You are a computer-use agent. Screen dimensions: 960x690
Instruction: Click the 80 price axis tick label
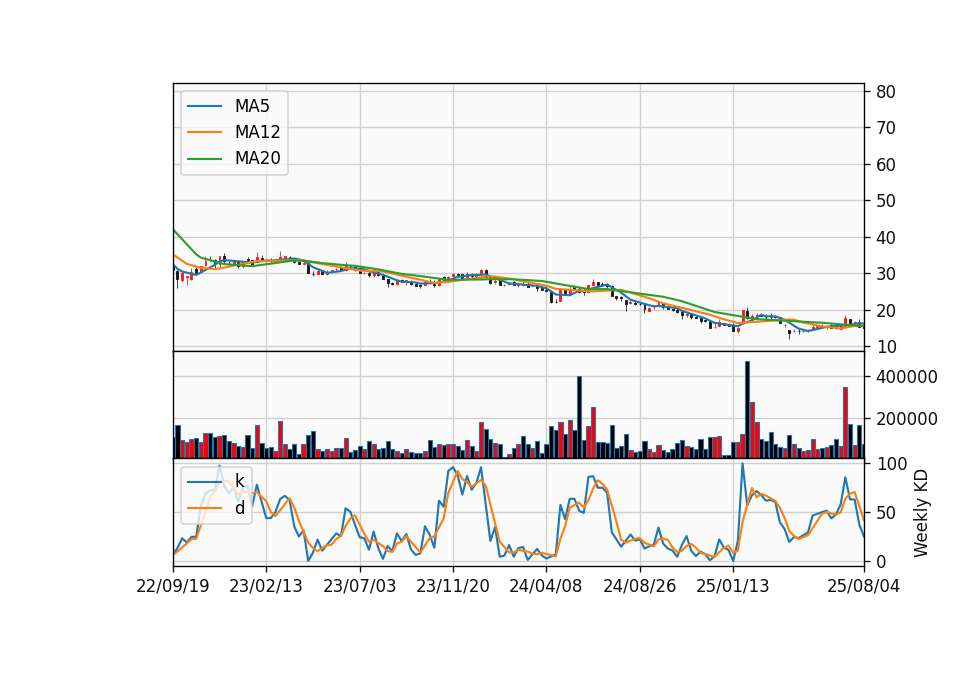click(x=885, y=92)
